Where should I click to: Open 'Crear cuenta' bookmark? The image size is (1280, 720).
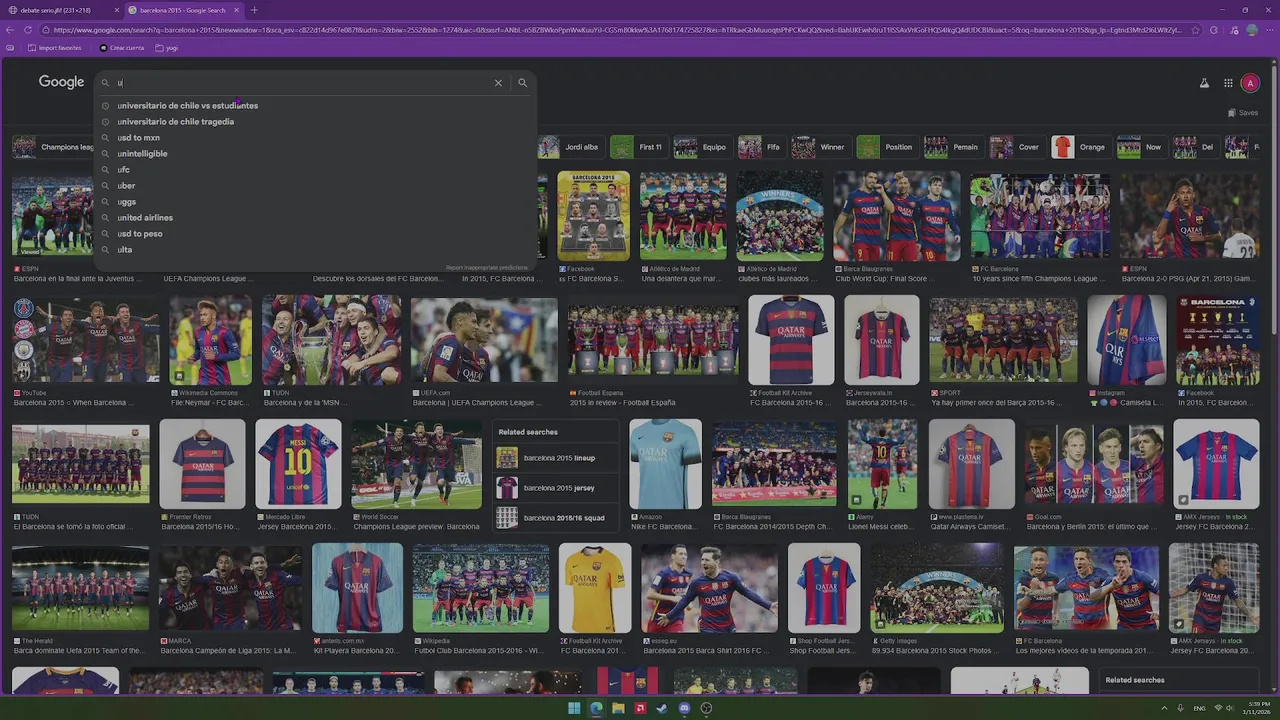(x=120, y=48)
